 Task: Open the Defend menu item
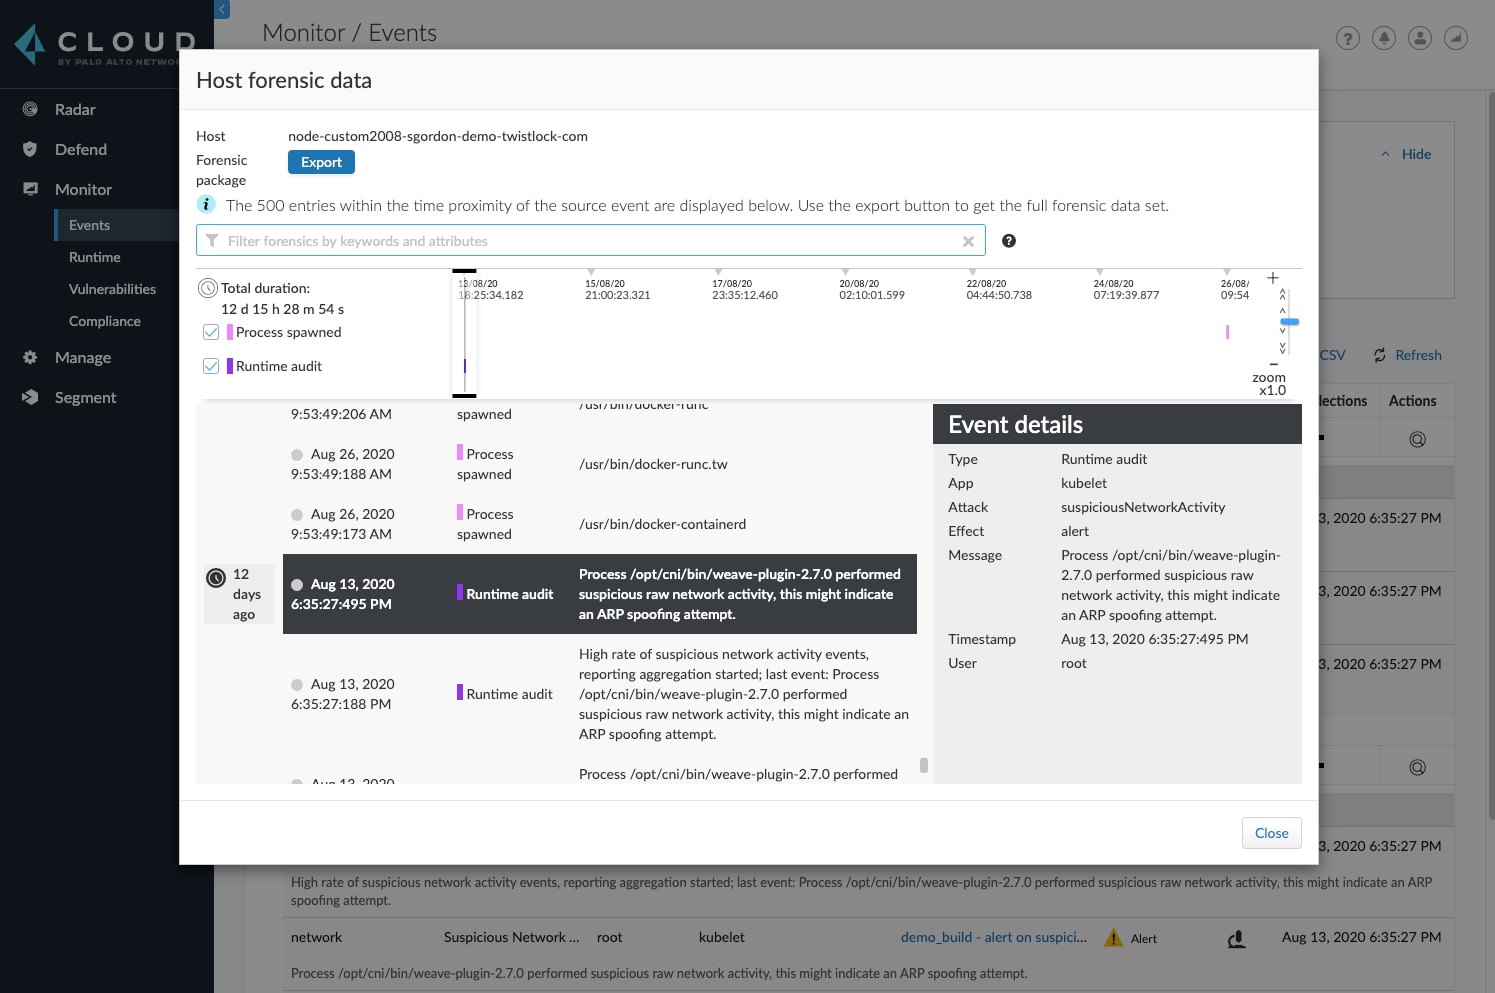[81, 149]
